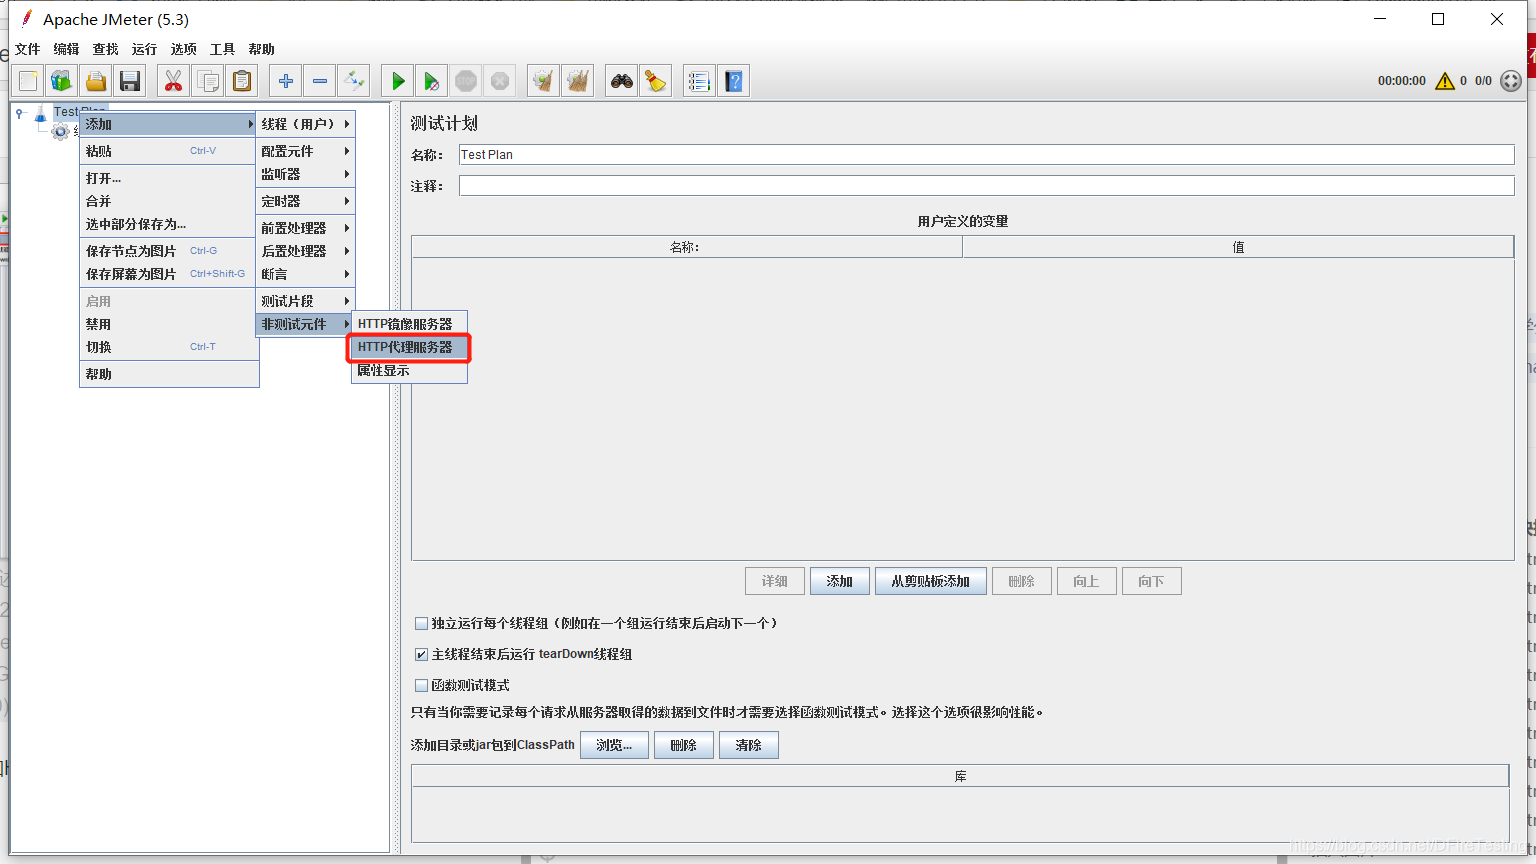Click the Clear all results icon
Screen dimensions: 1536x864
tap(578, 81)
